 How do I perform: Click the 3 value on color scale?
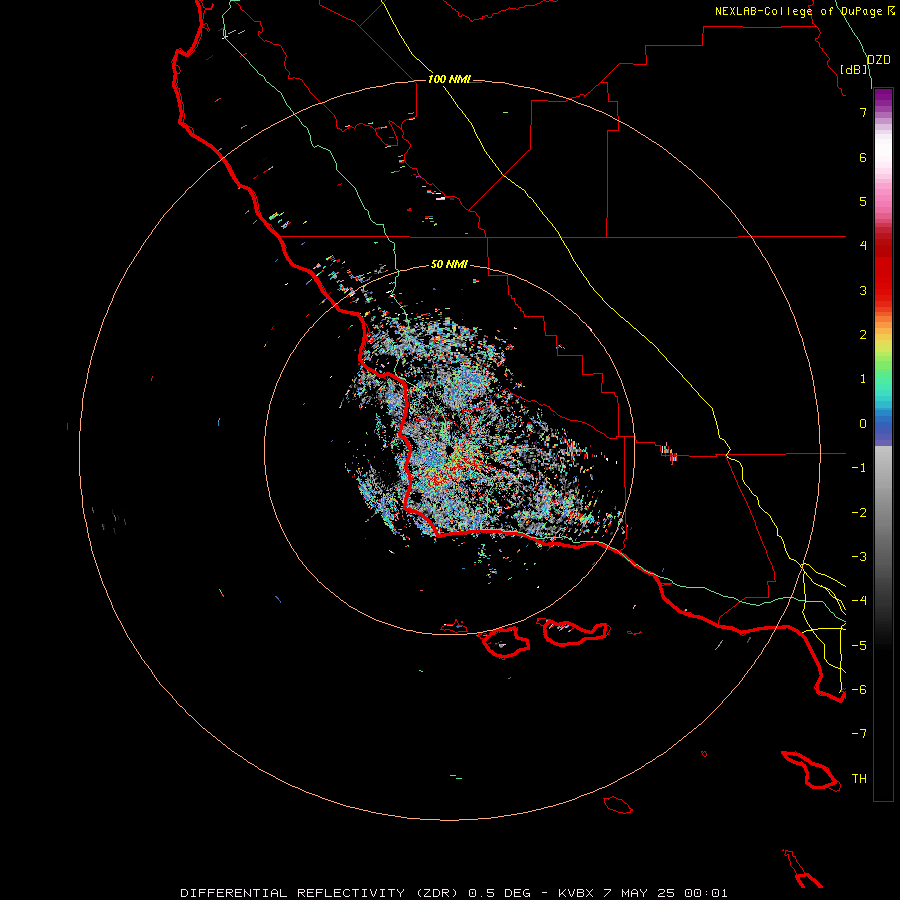[x=863, y=290]
